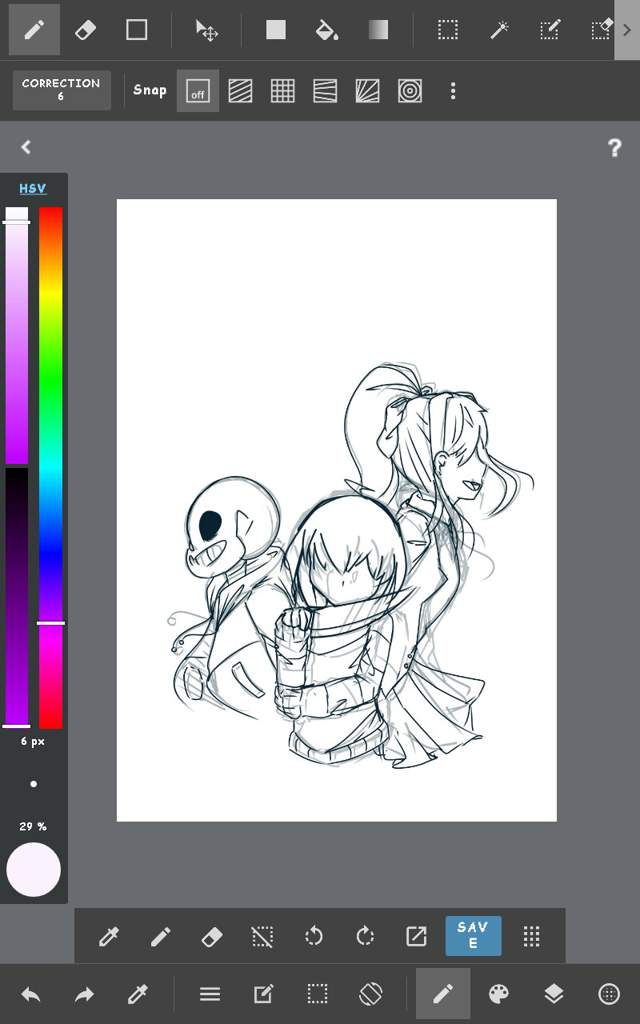This screenshot has width=640, height=1024.
Task: Expand more tools with right arrow
Action: tap(628, 30)
